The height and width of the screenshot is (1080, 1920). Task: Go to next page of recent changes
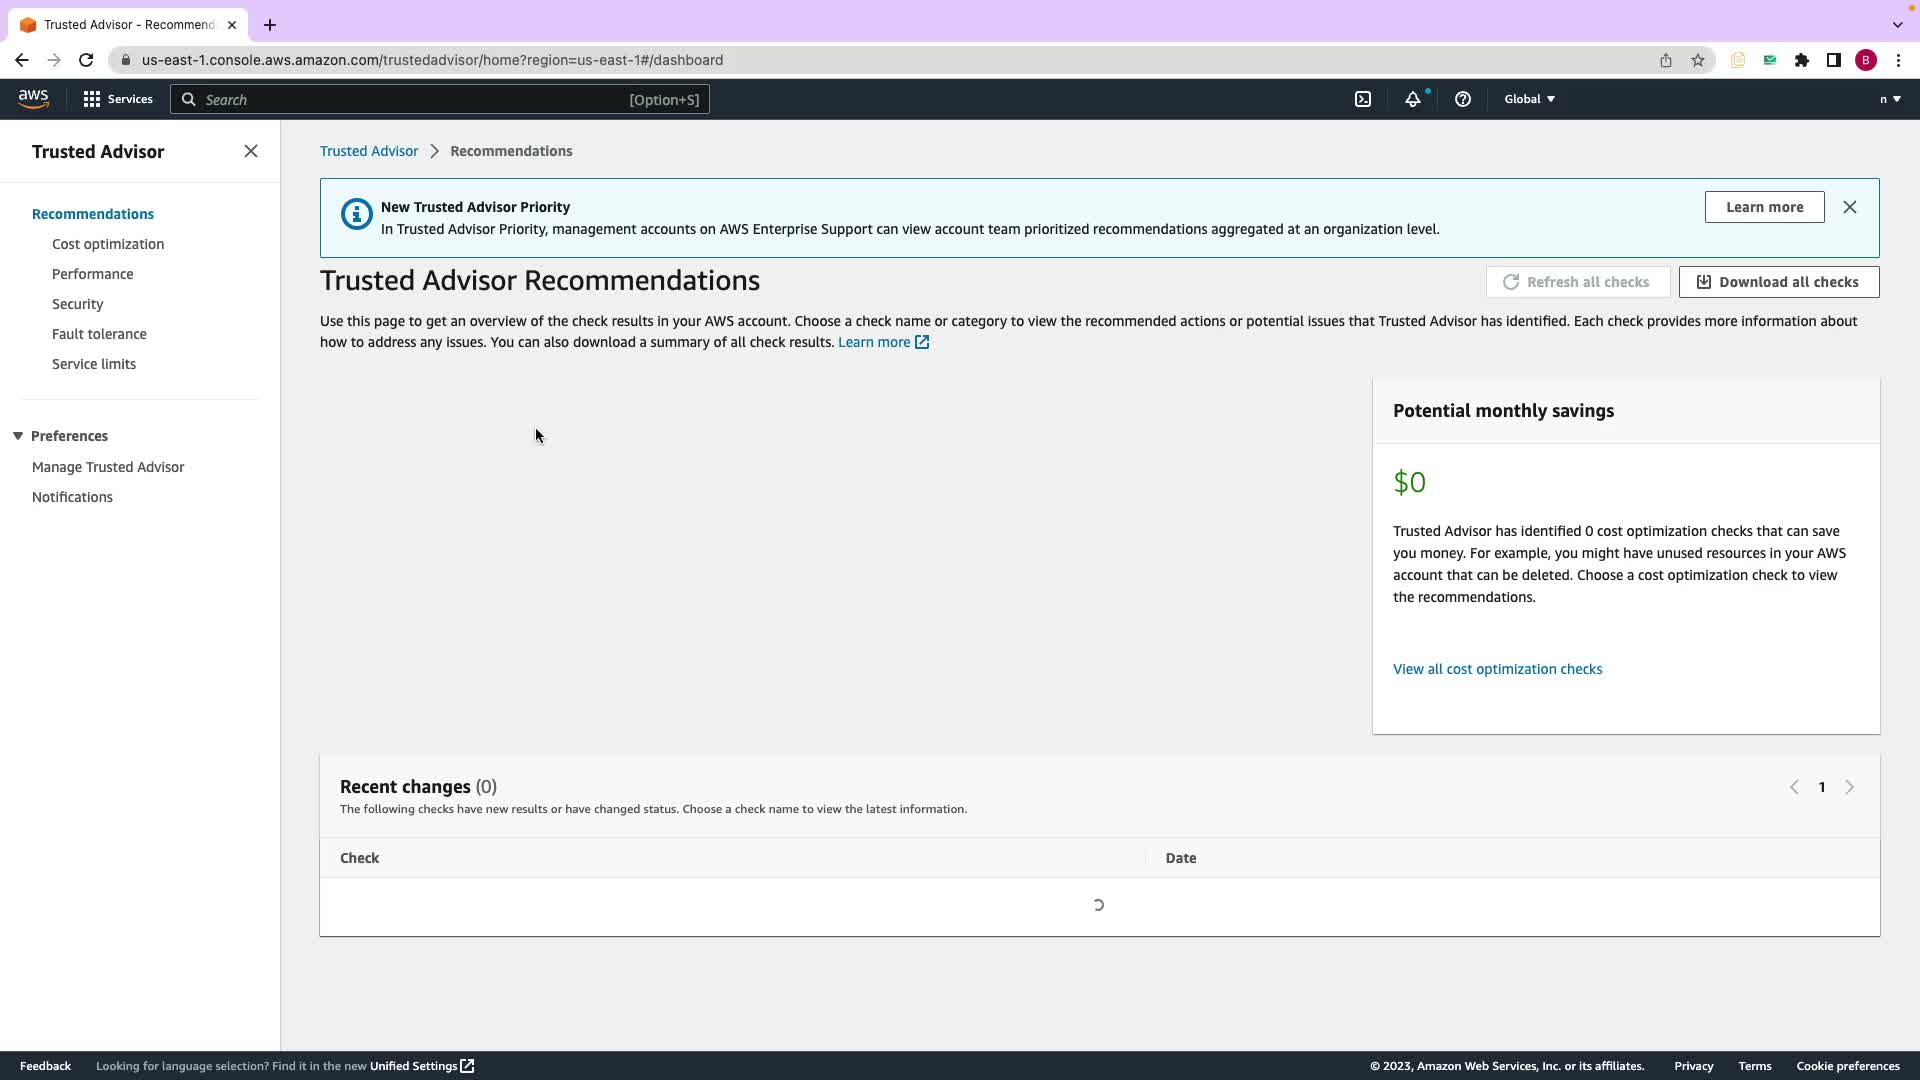click(x=1849, y=787)
